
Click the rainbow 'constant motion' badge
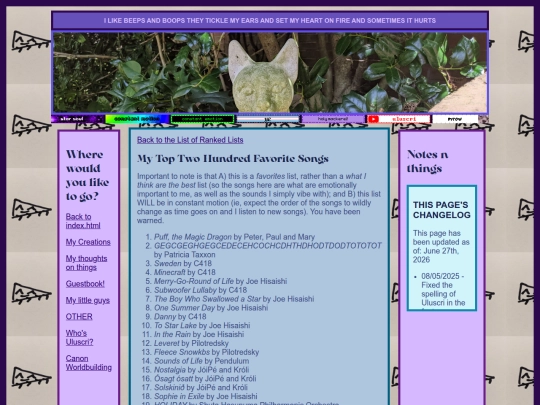pos(137,119)
